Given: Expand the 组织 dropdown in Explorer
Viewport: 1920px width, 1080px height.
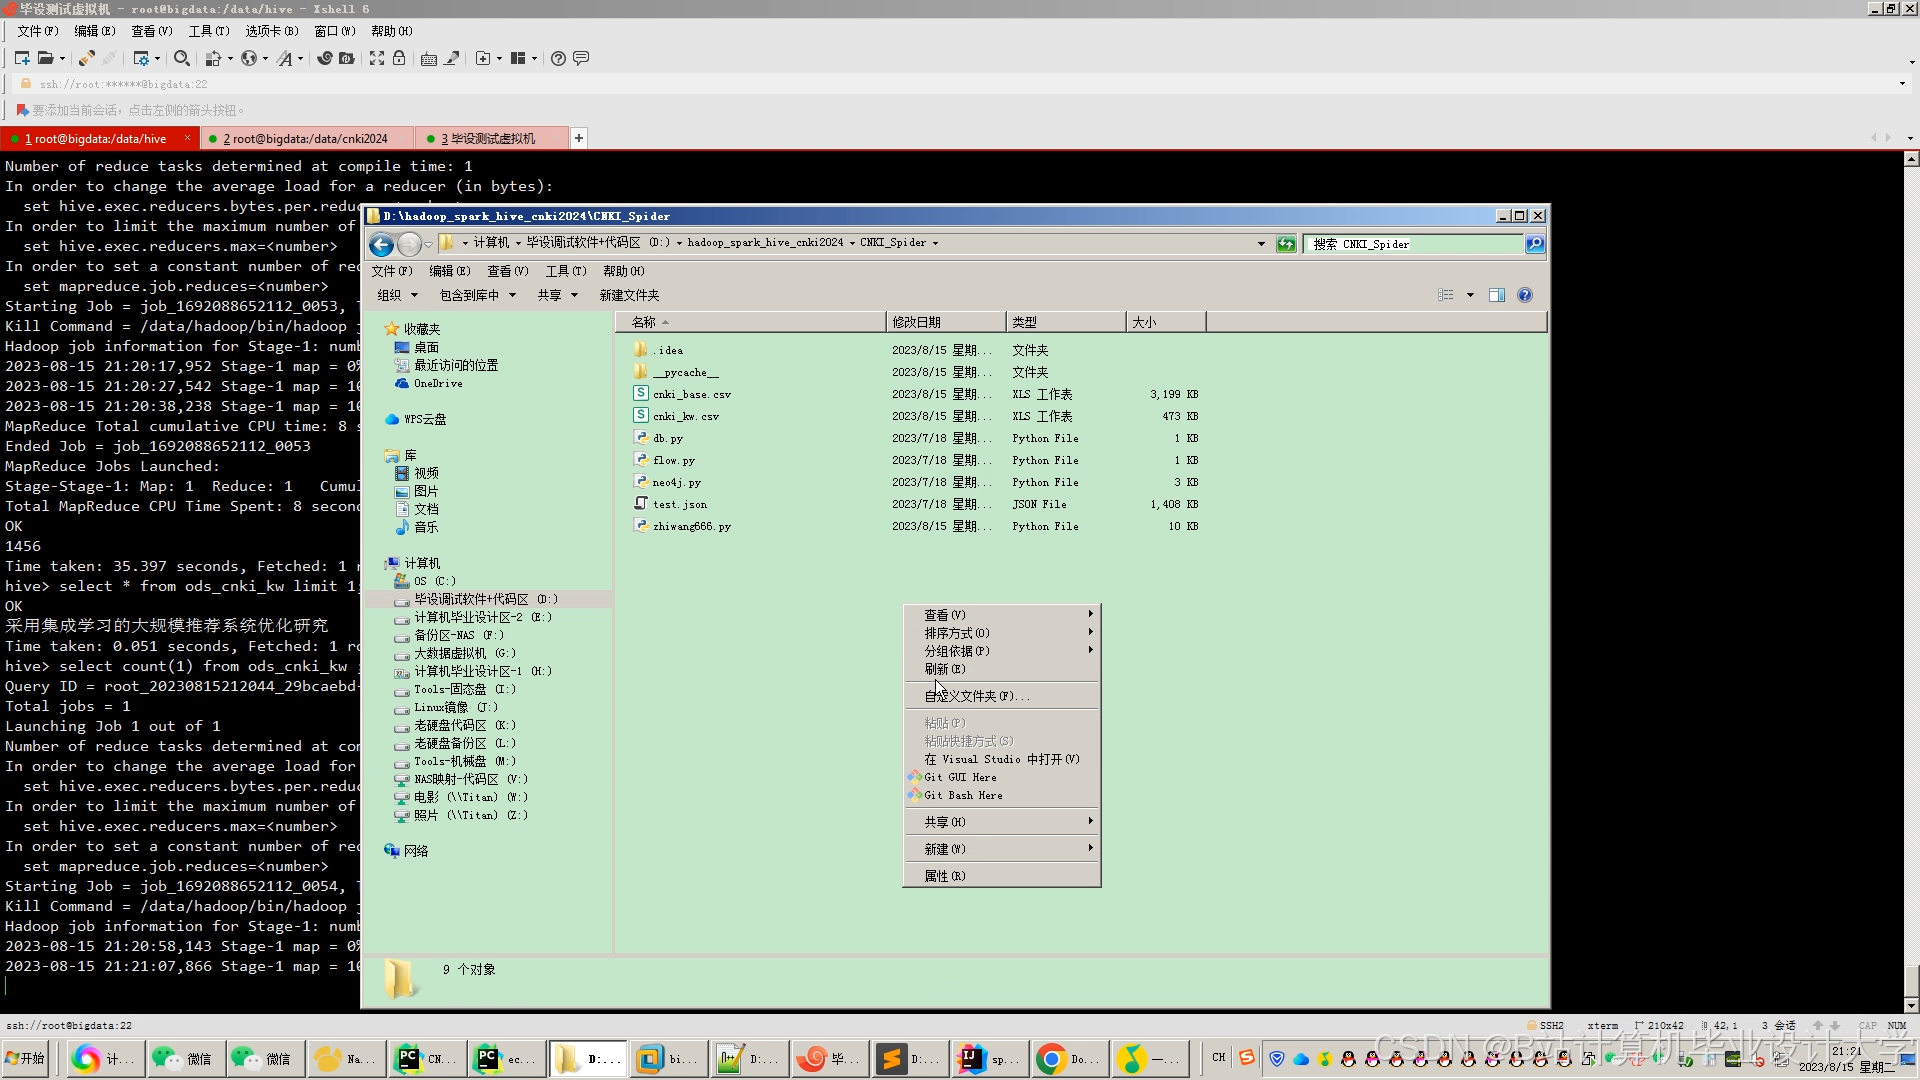Looking at the screenshot, I should (397, 295).
